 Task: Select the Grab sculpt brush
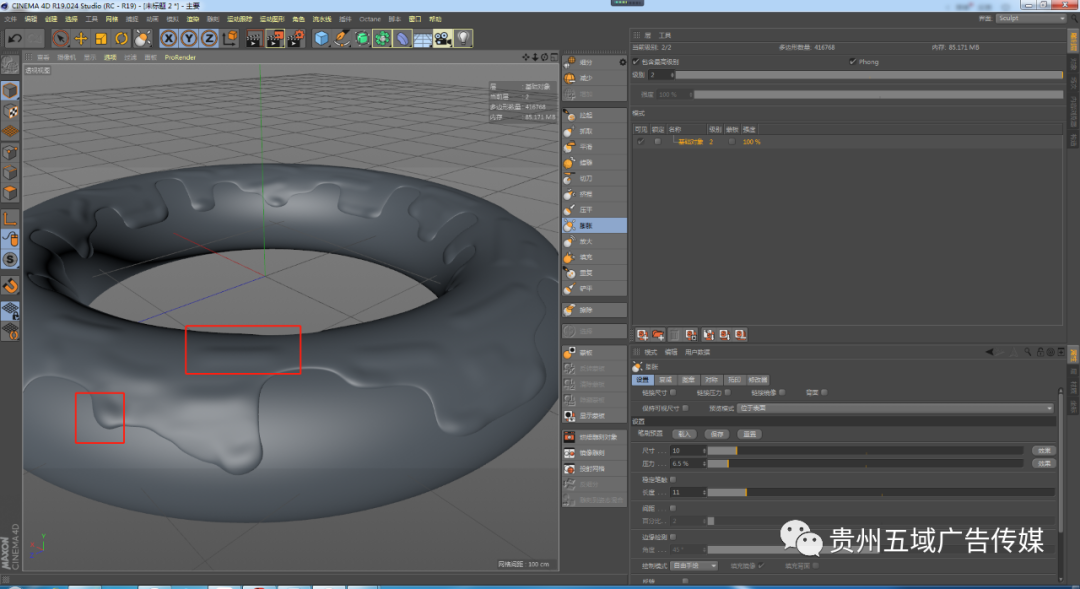594,131
